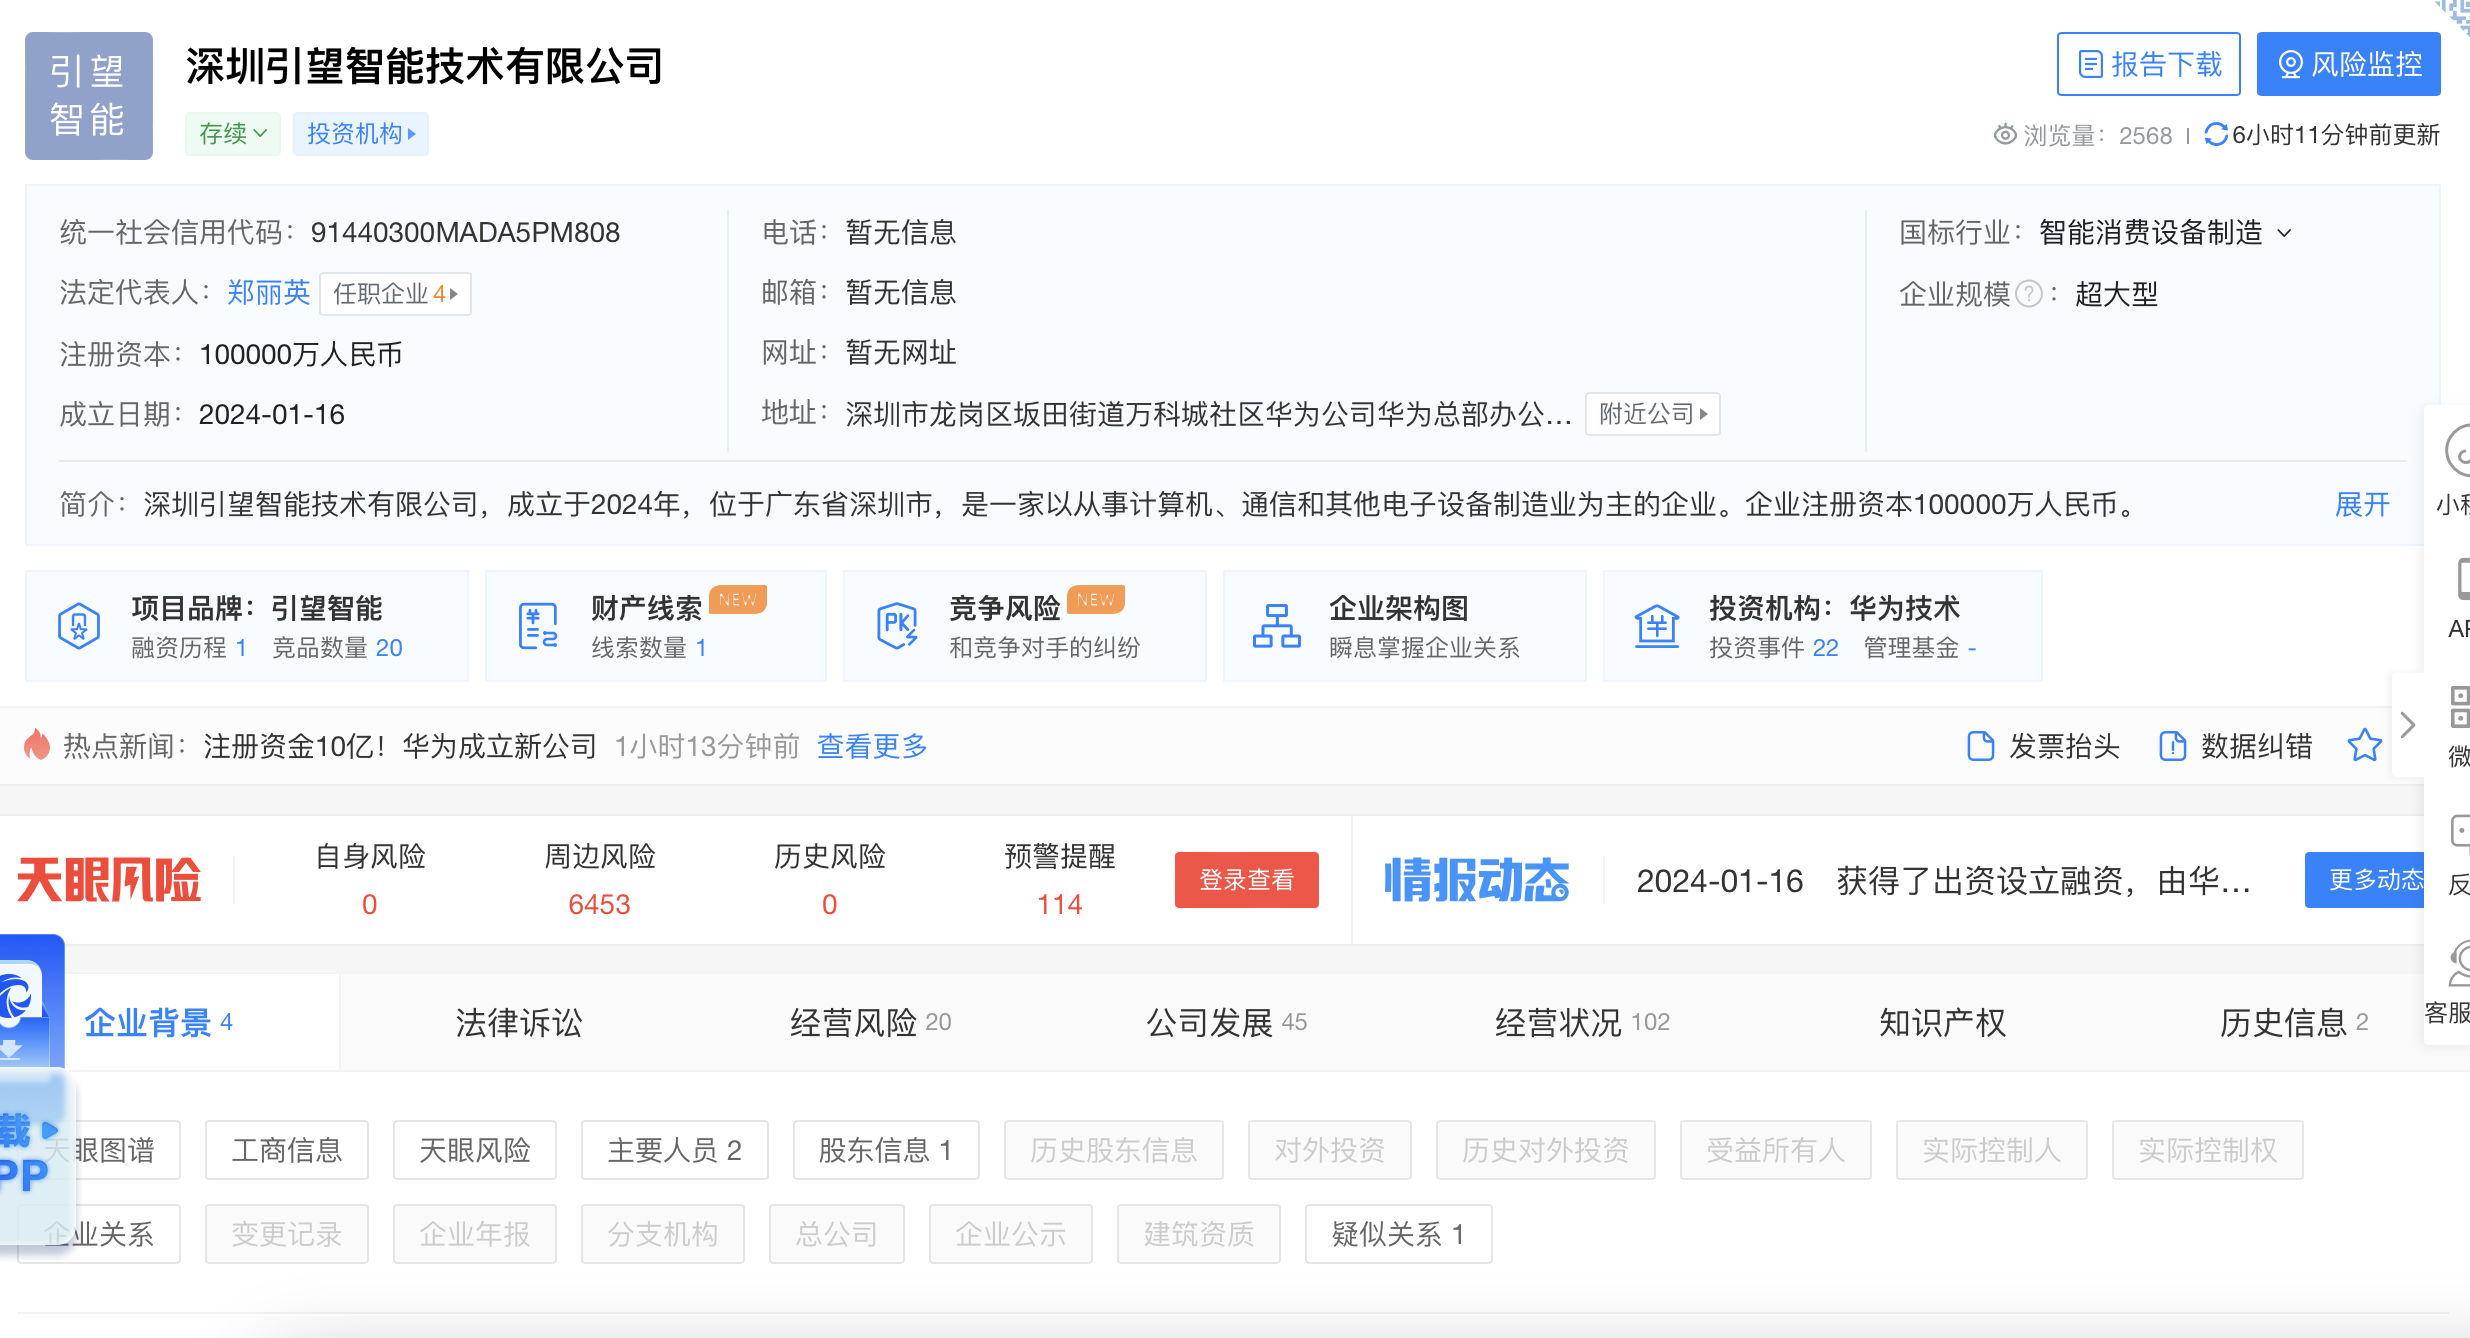Switch to 法律诉讼 tab
Viewport: 2470px width, 1338px height.
(x=519, y=1022)
